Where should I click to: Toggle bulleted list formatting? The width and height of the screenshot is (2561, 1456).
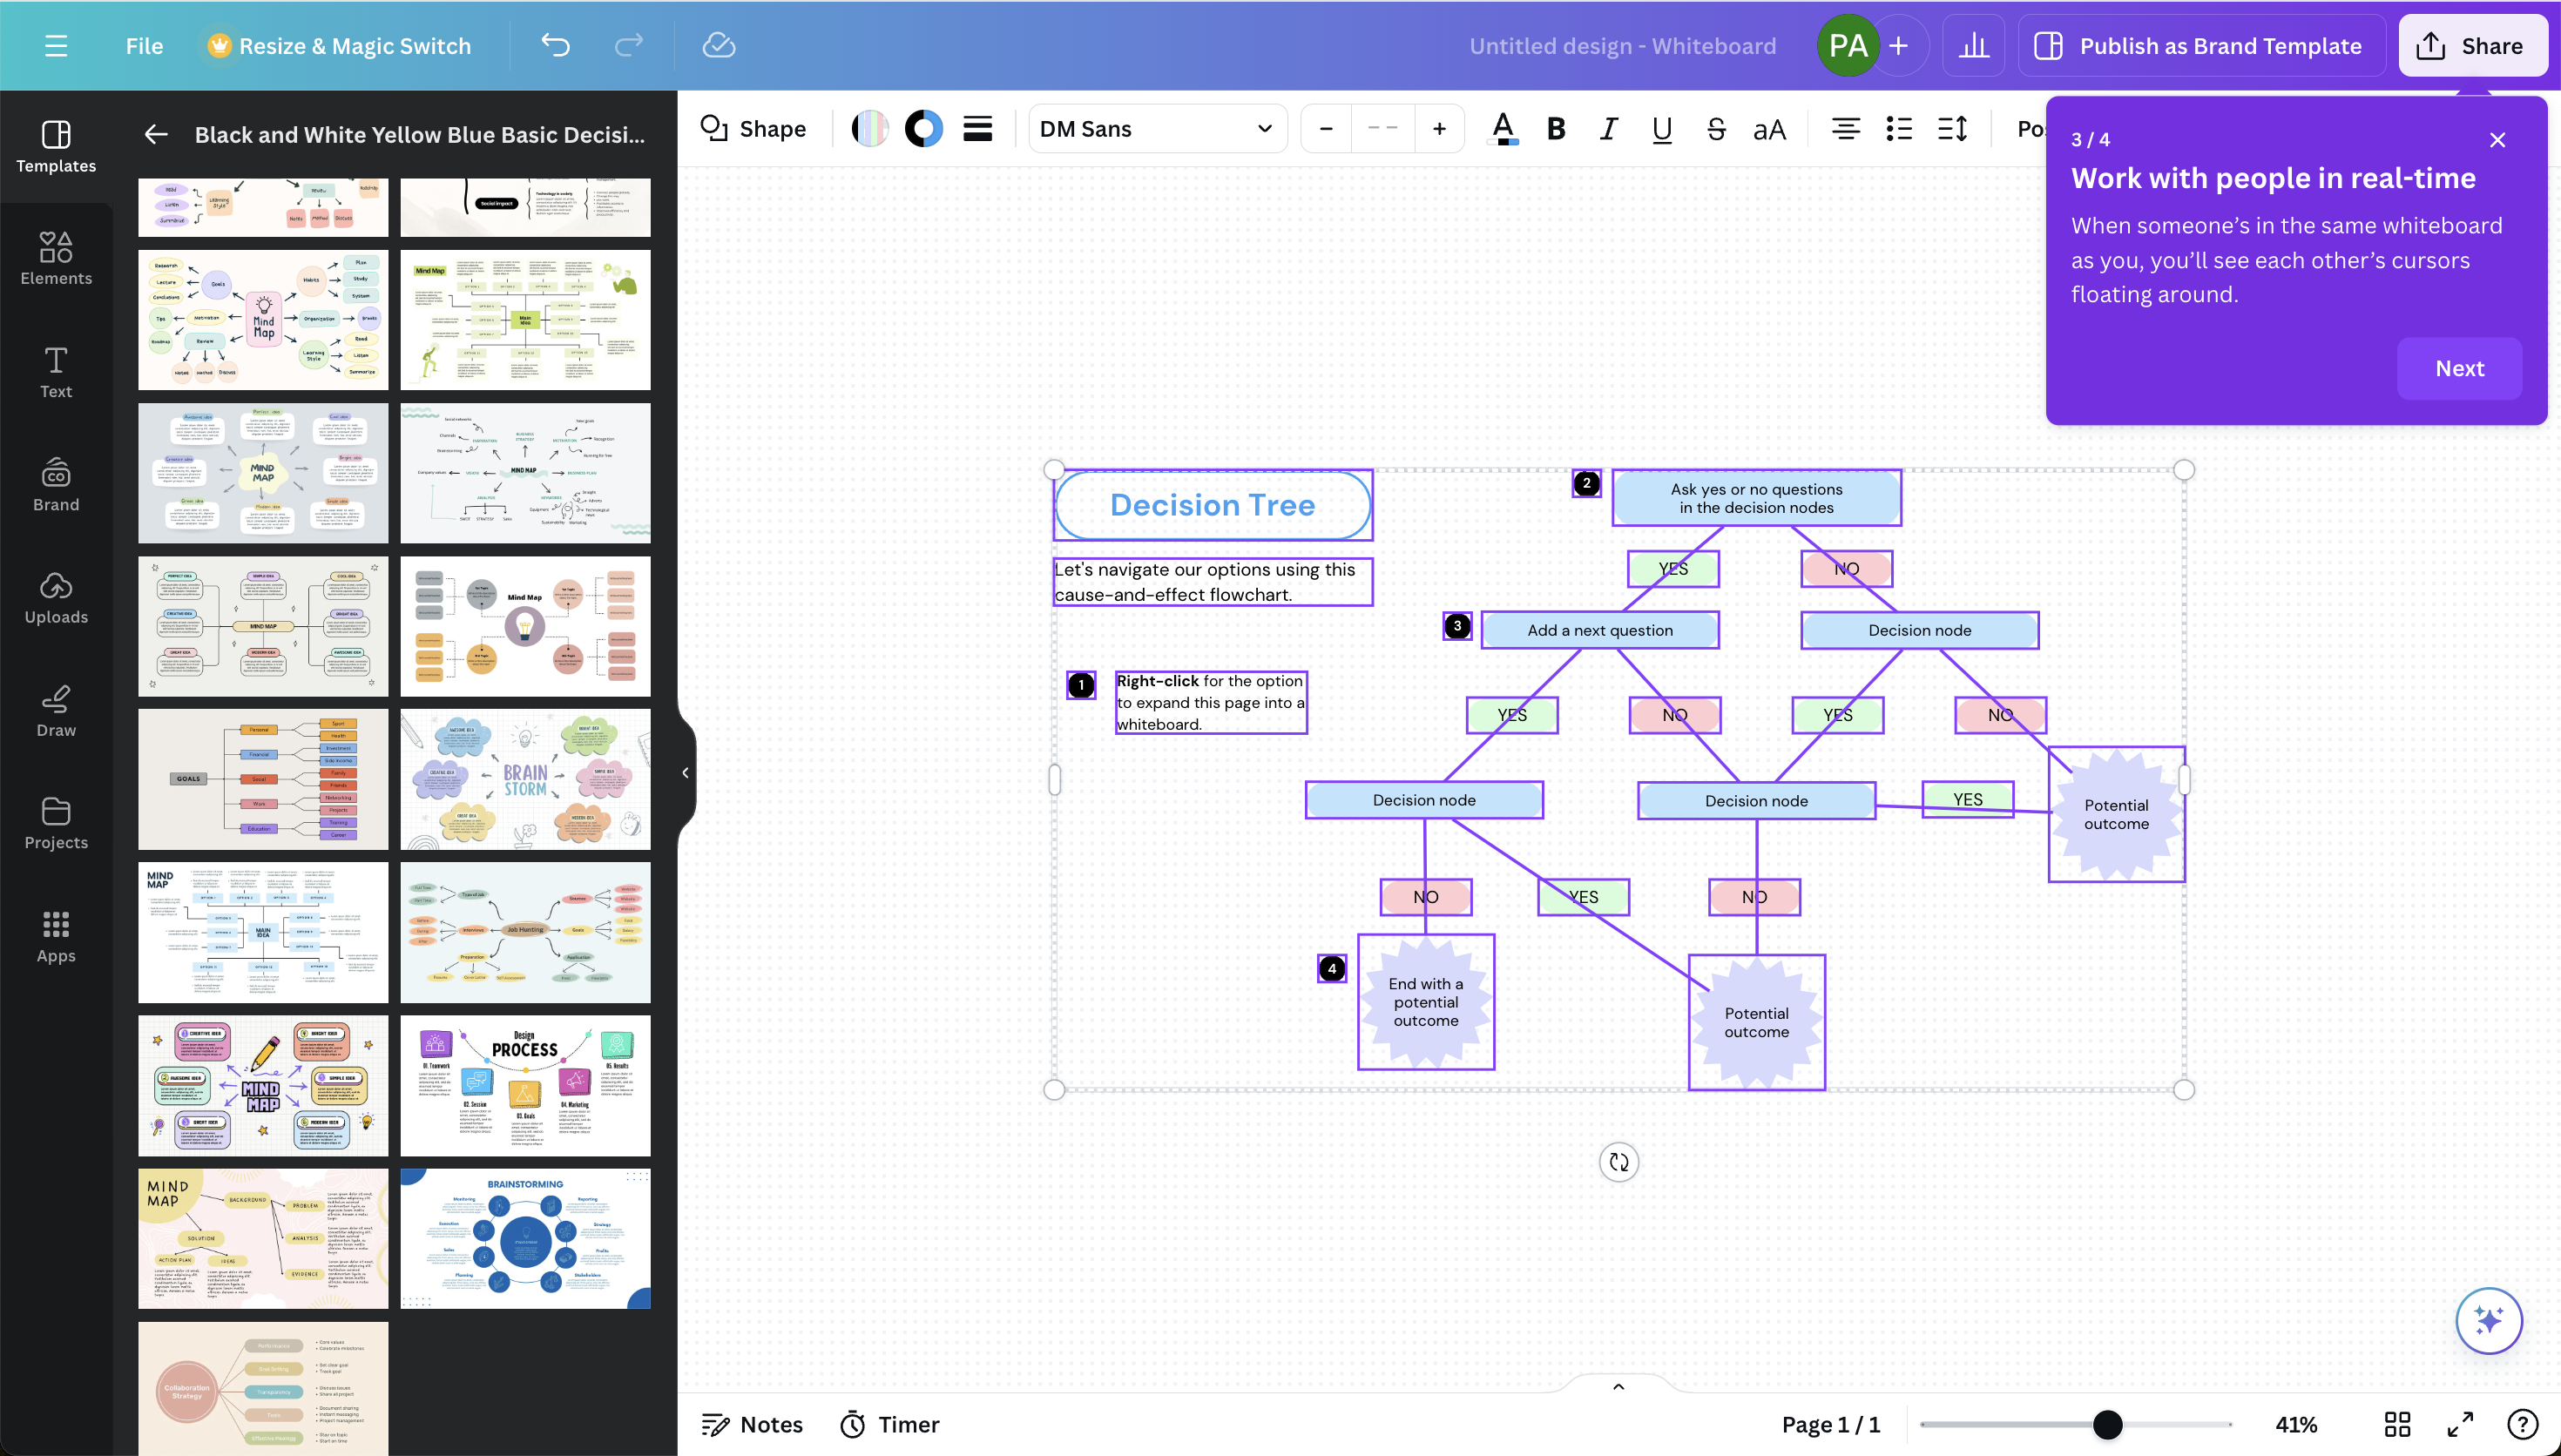tap(1899, 129)
